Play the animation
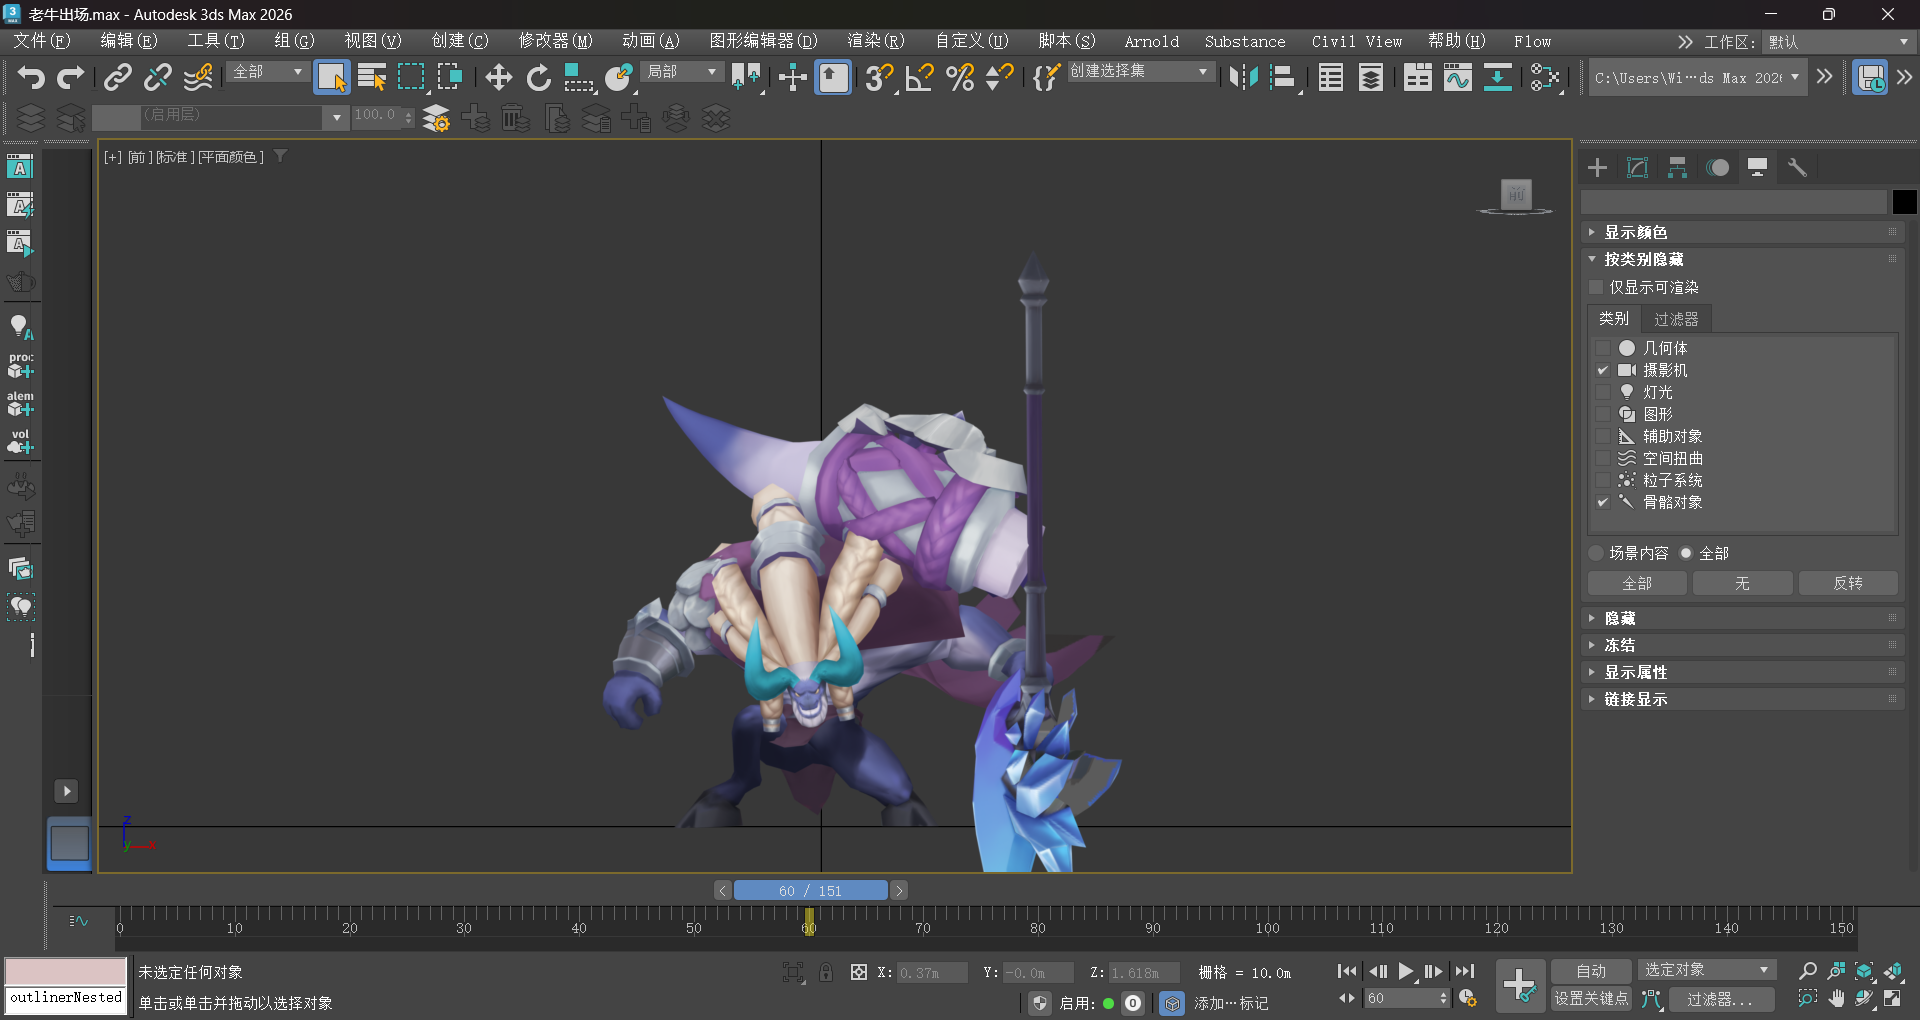The width and height of the screenshot is (1920, 1020). 1406,971
